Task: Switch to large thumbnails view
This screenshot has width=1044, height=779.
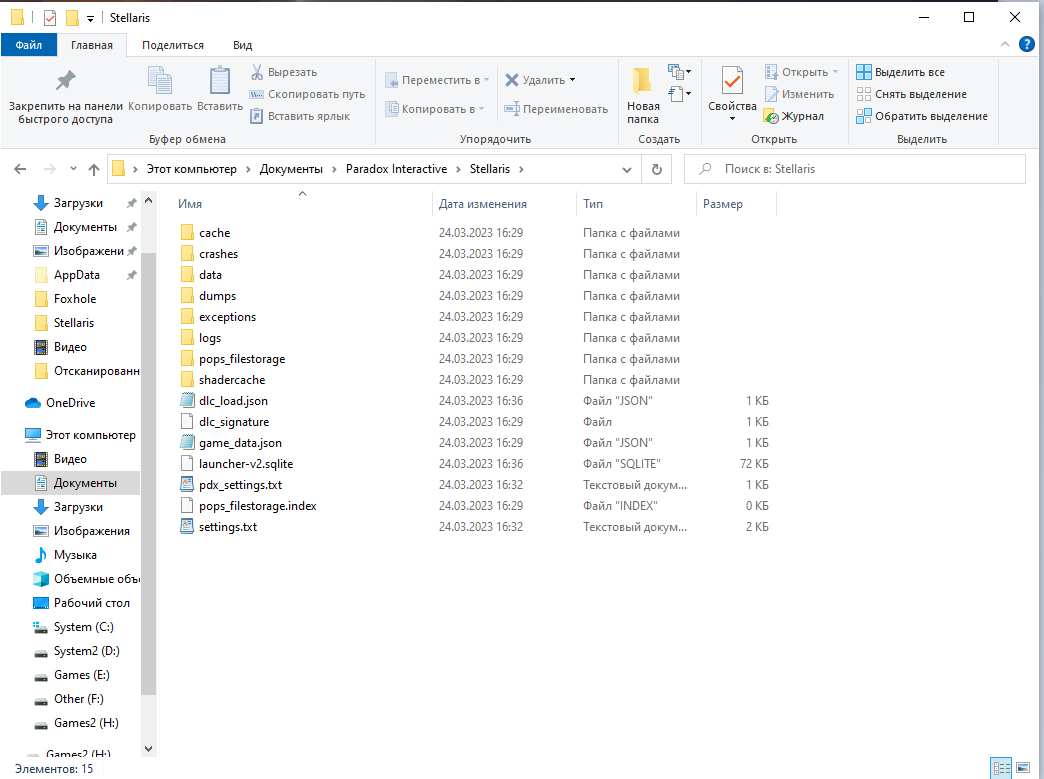Action: [1023, 768]
